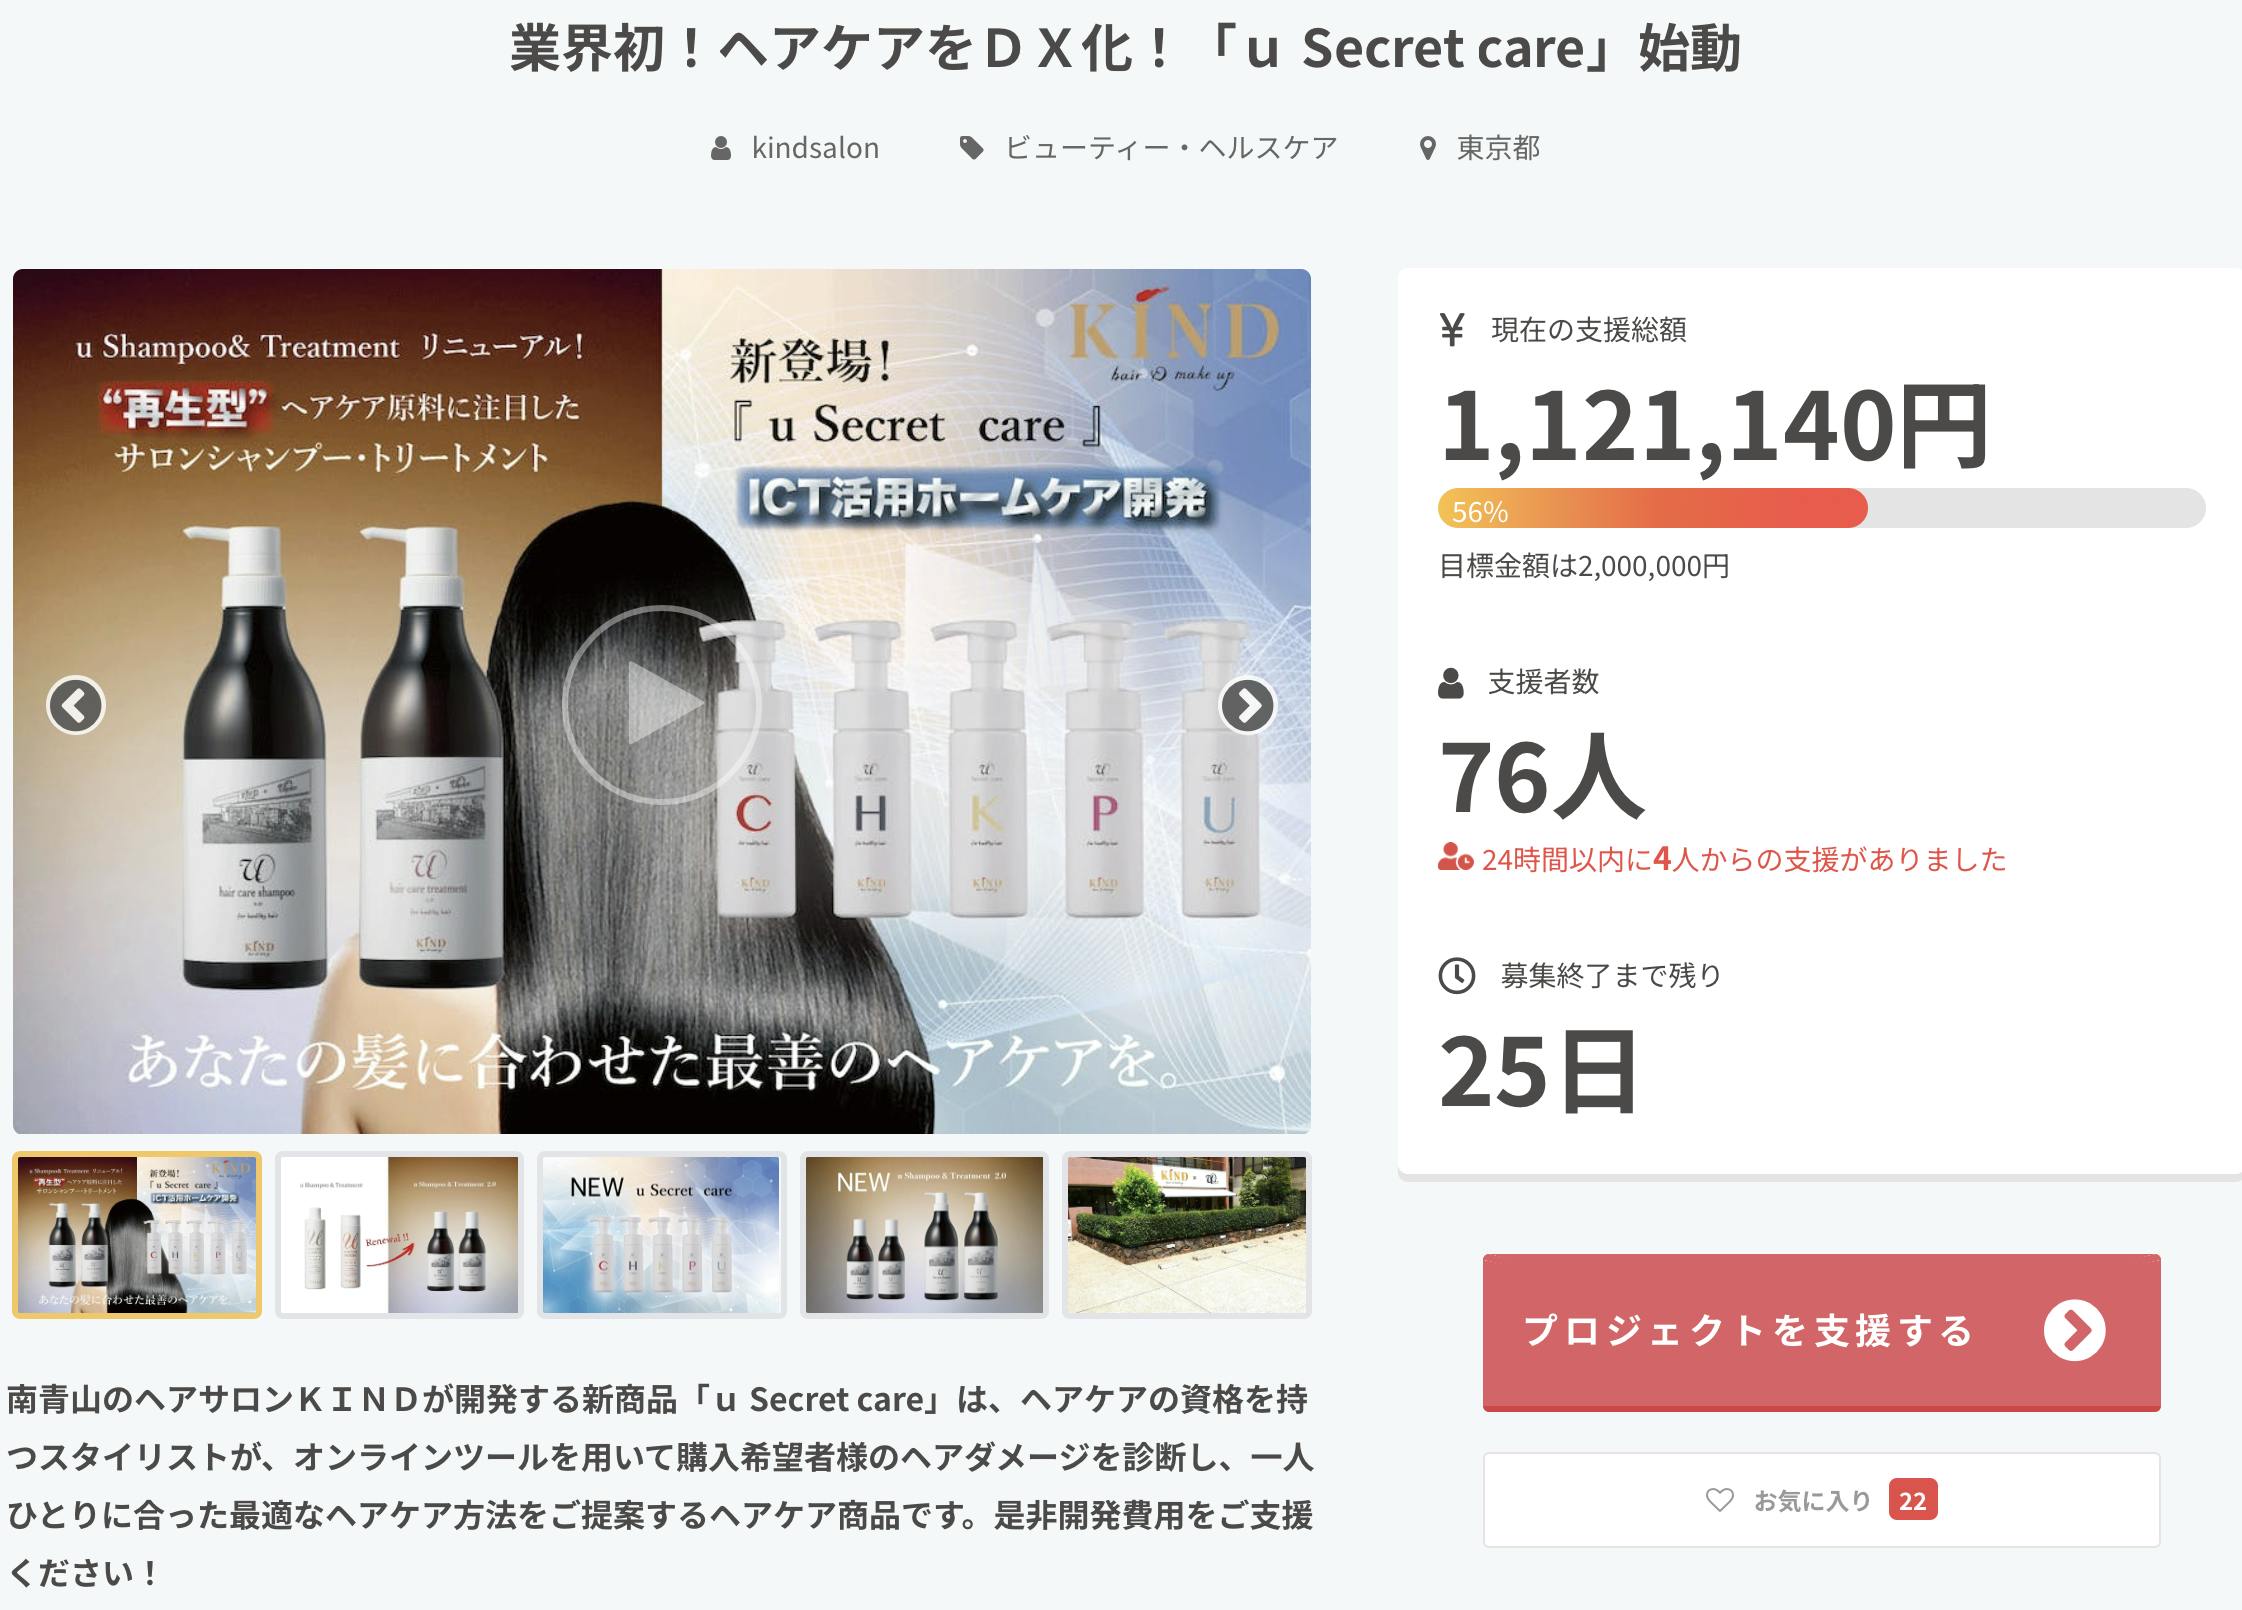Click the heart icon in お気に入り button
2242x1610 pixels.
[x=1719, y=1500]
